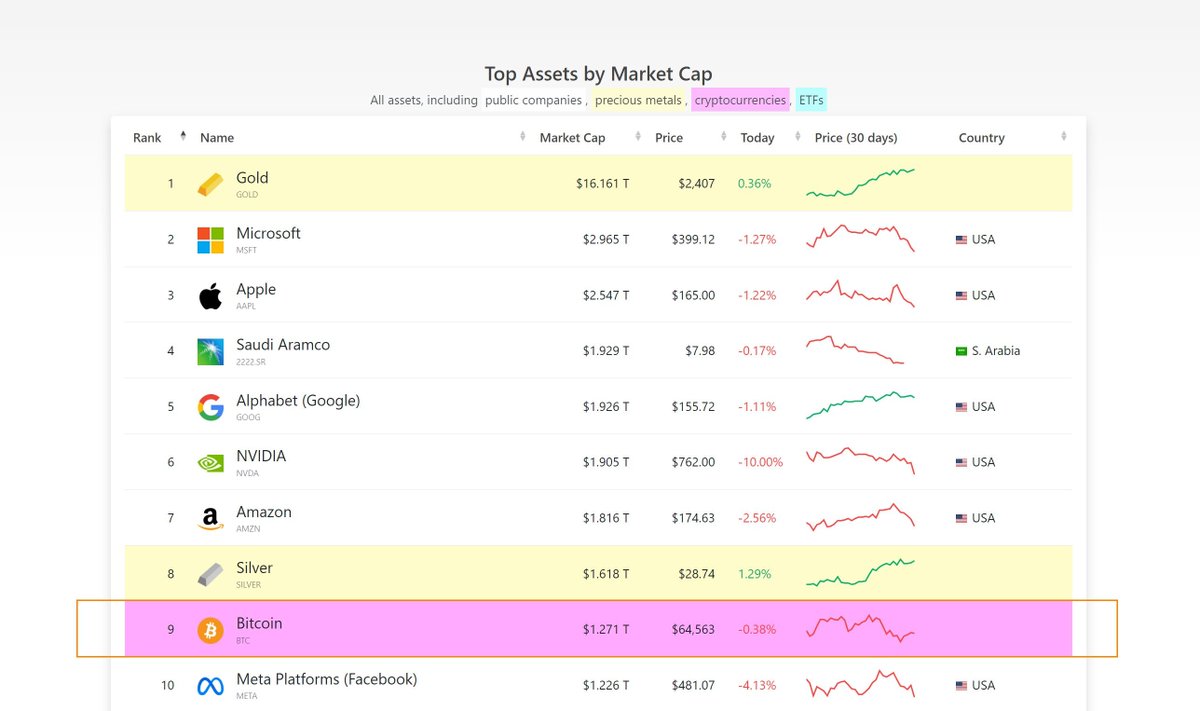The image size is (1200, 711).
Task: Click Bitcoin's market cap $1.271 T
Action: [x=606, y=630]
